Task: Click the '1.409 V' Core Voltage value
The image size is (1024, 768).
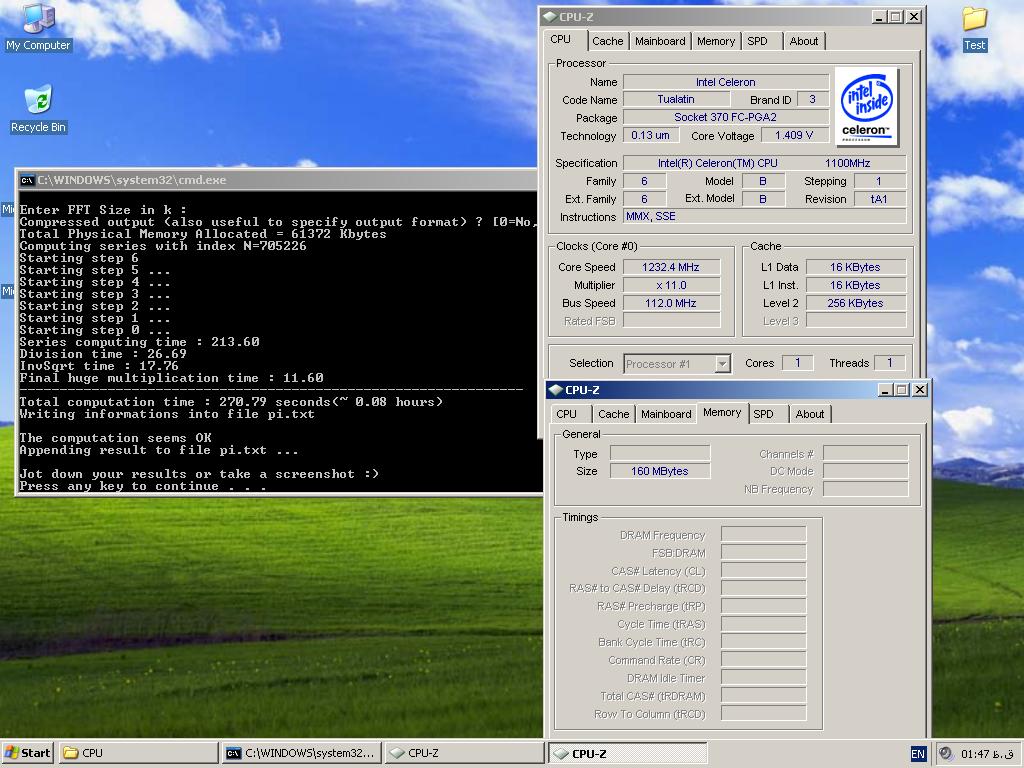Action: click(x=794, y=135)
